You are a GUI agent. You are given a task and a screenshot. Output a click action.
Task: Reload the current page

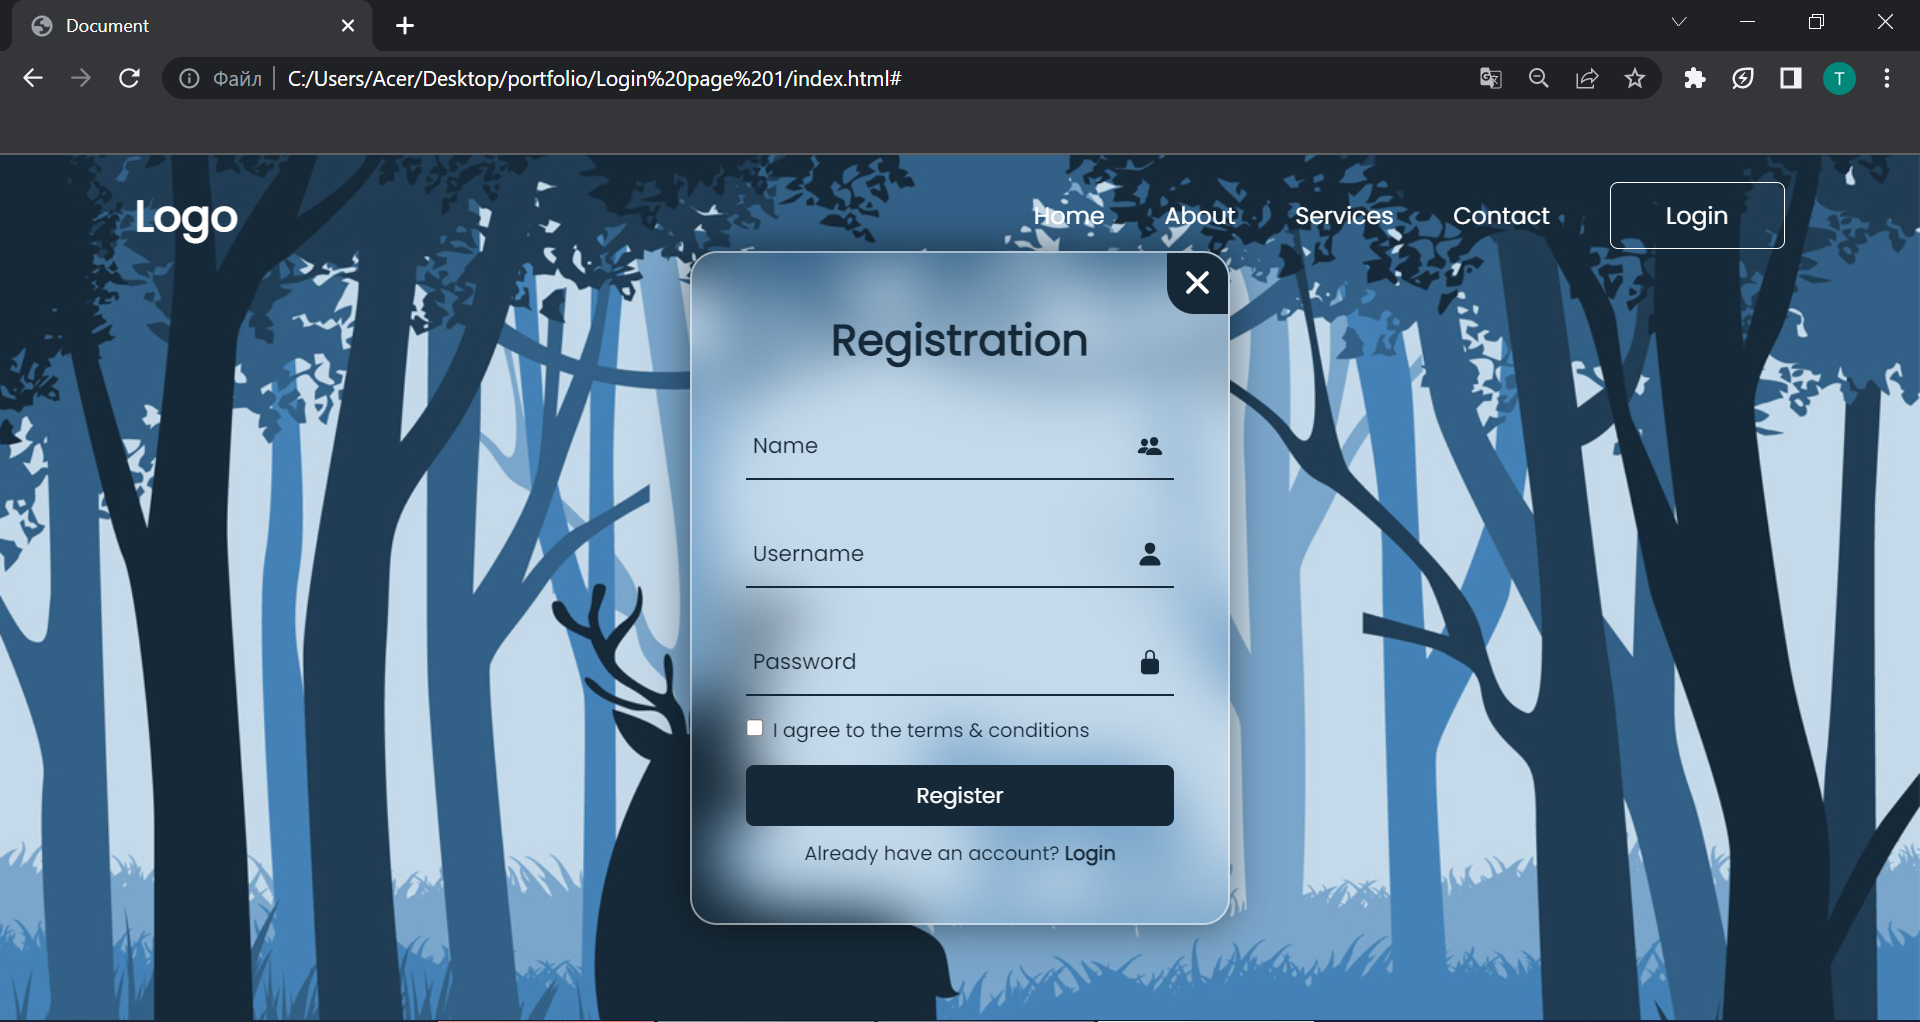coord(129,78)
